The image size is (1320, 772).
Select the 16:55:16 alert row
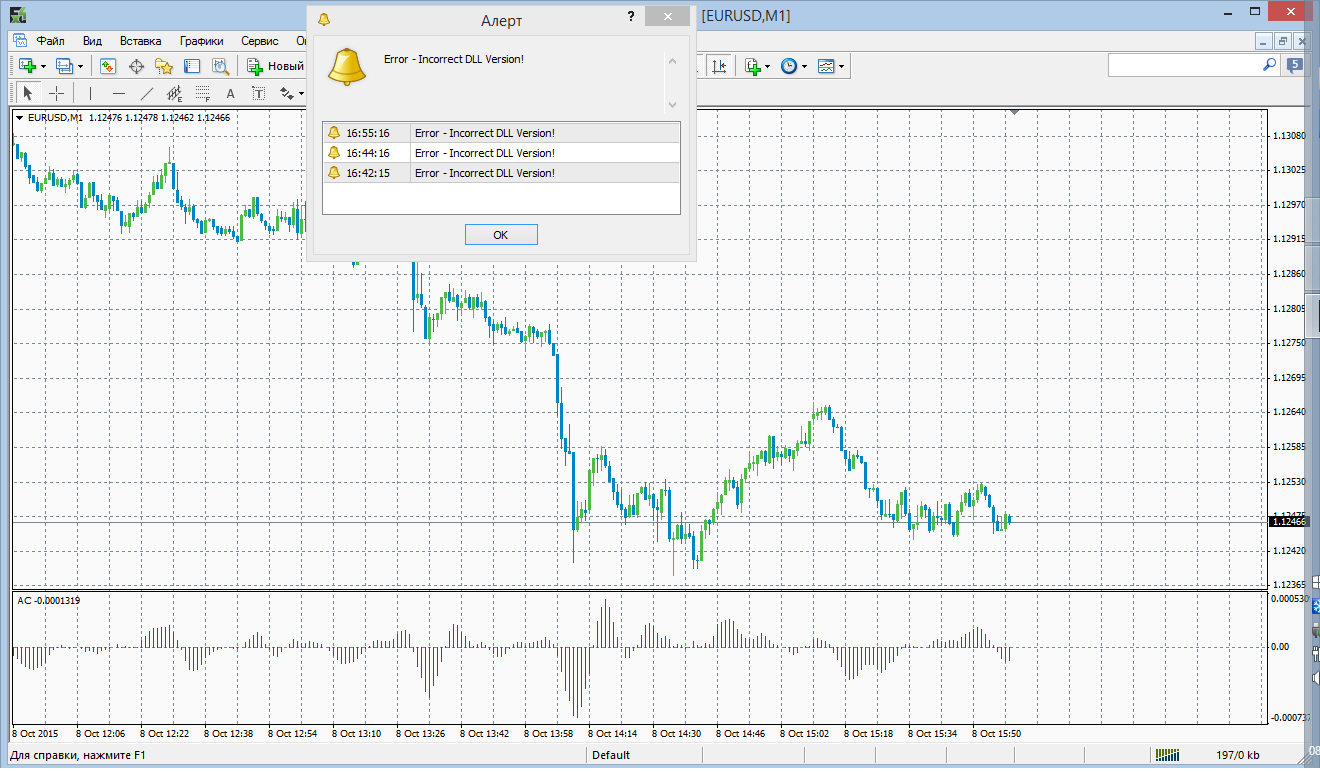click(501, 133)
